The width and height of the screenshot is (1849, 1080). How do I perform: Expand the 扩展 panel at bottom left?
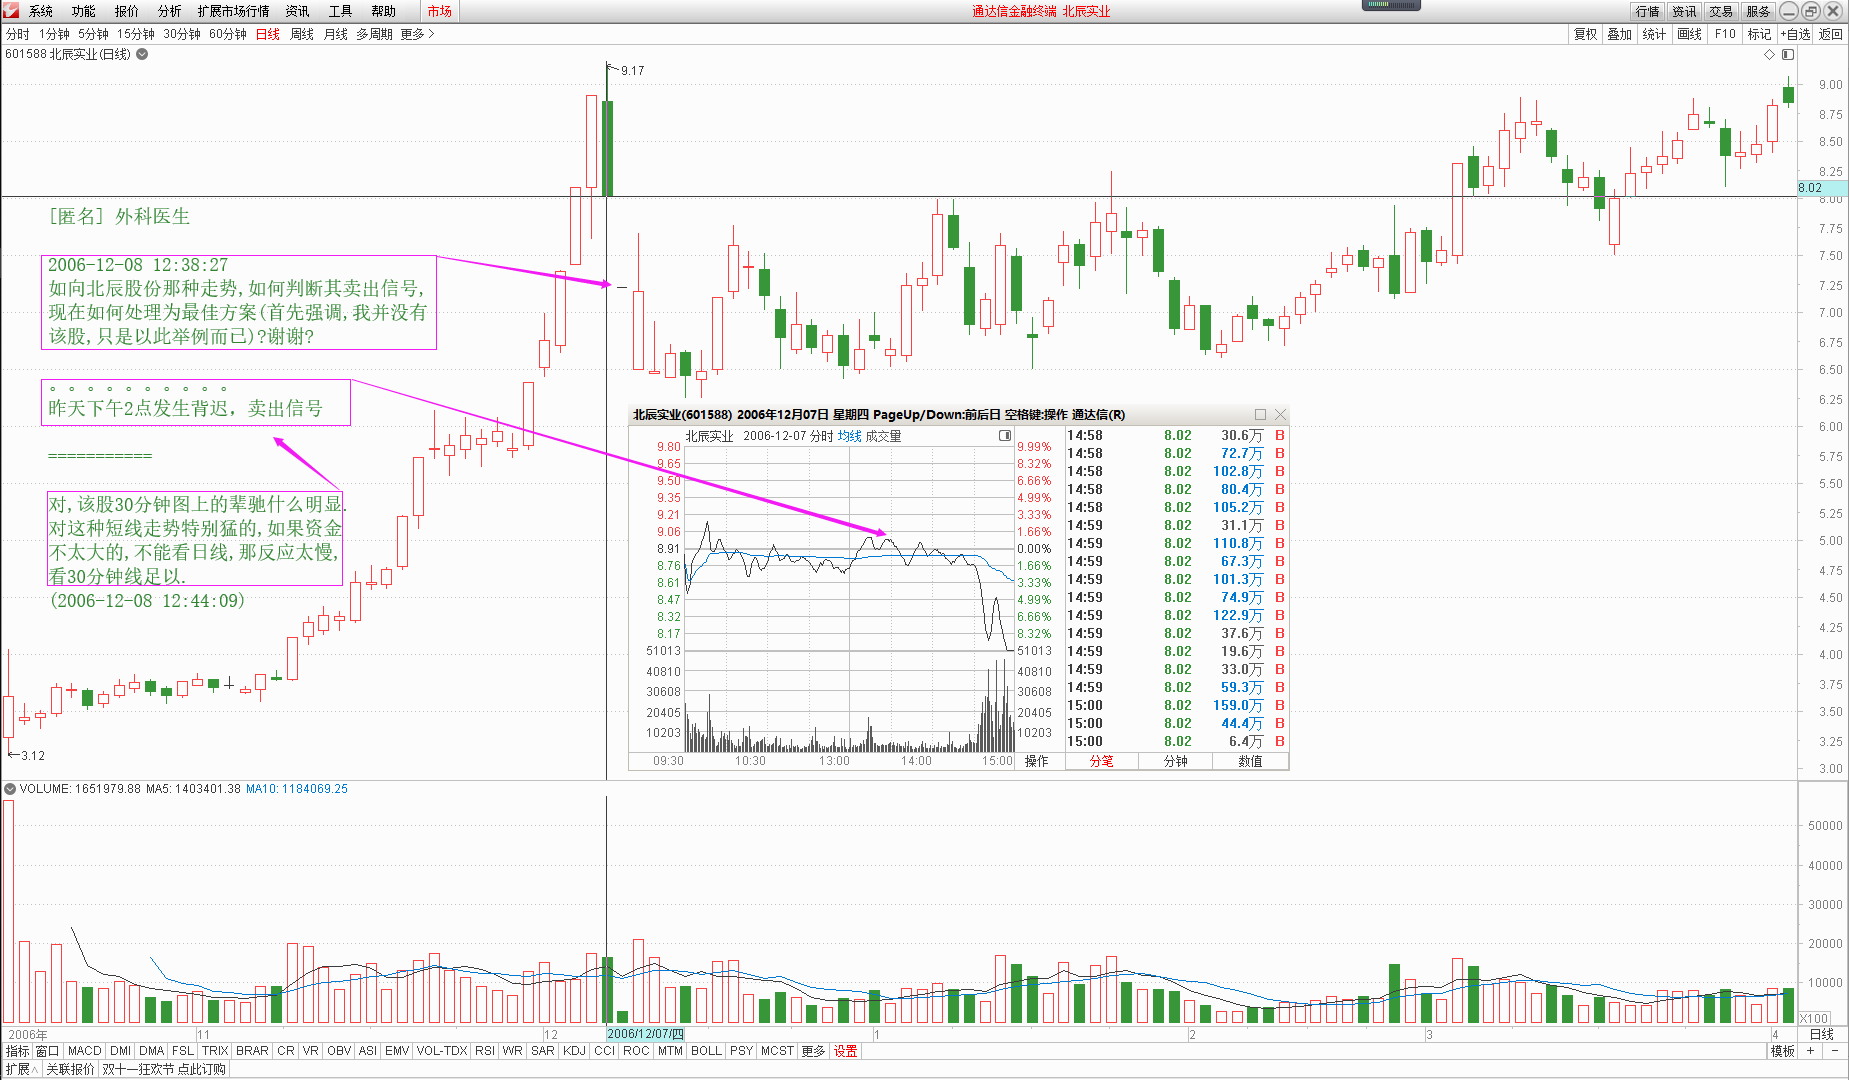(21, 1069)
